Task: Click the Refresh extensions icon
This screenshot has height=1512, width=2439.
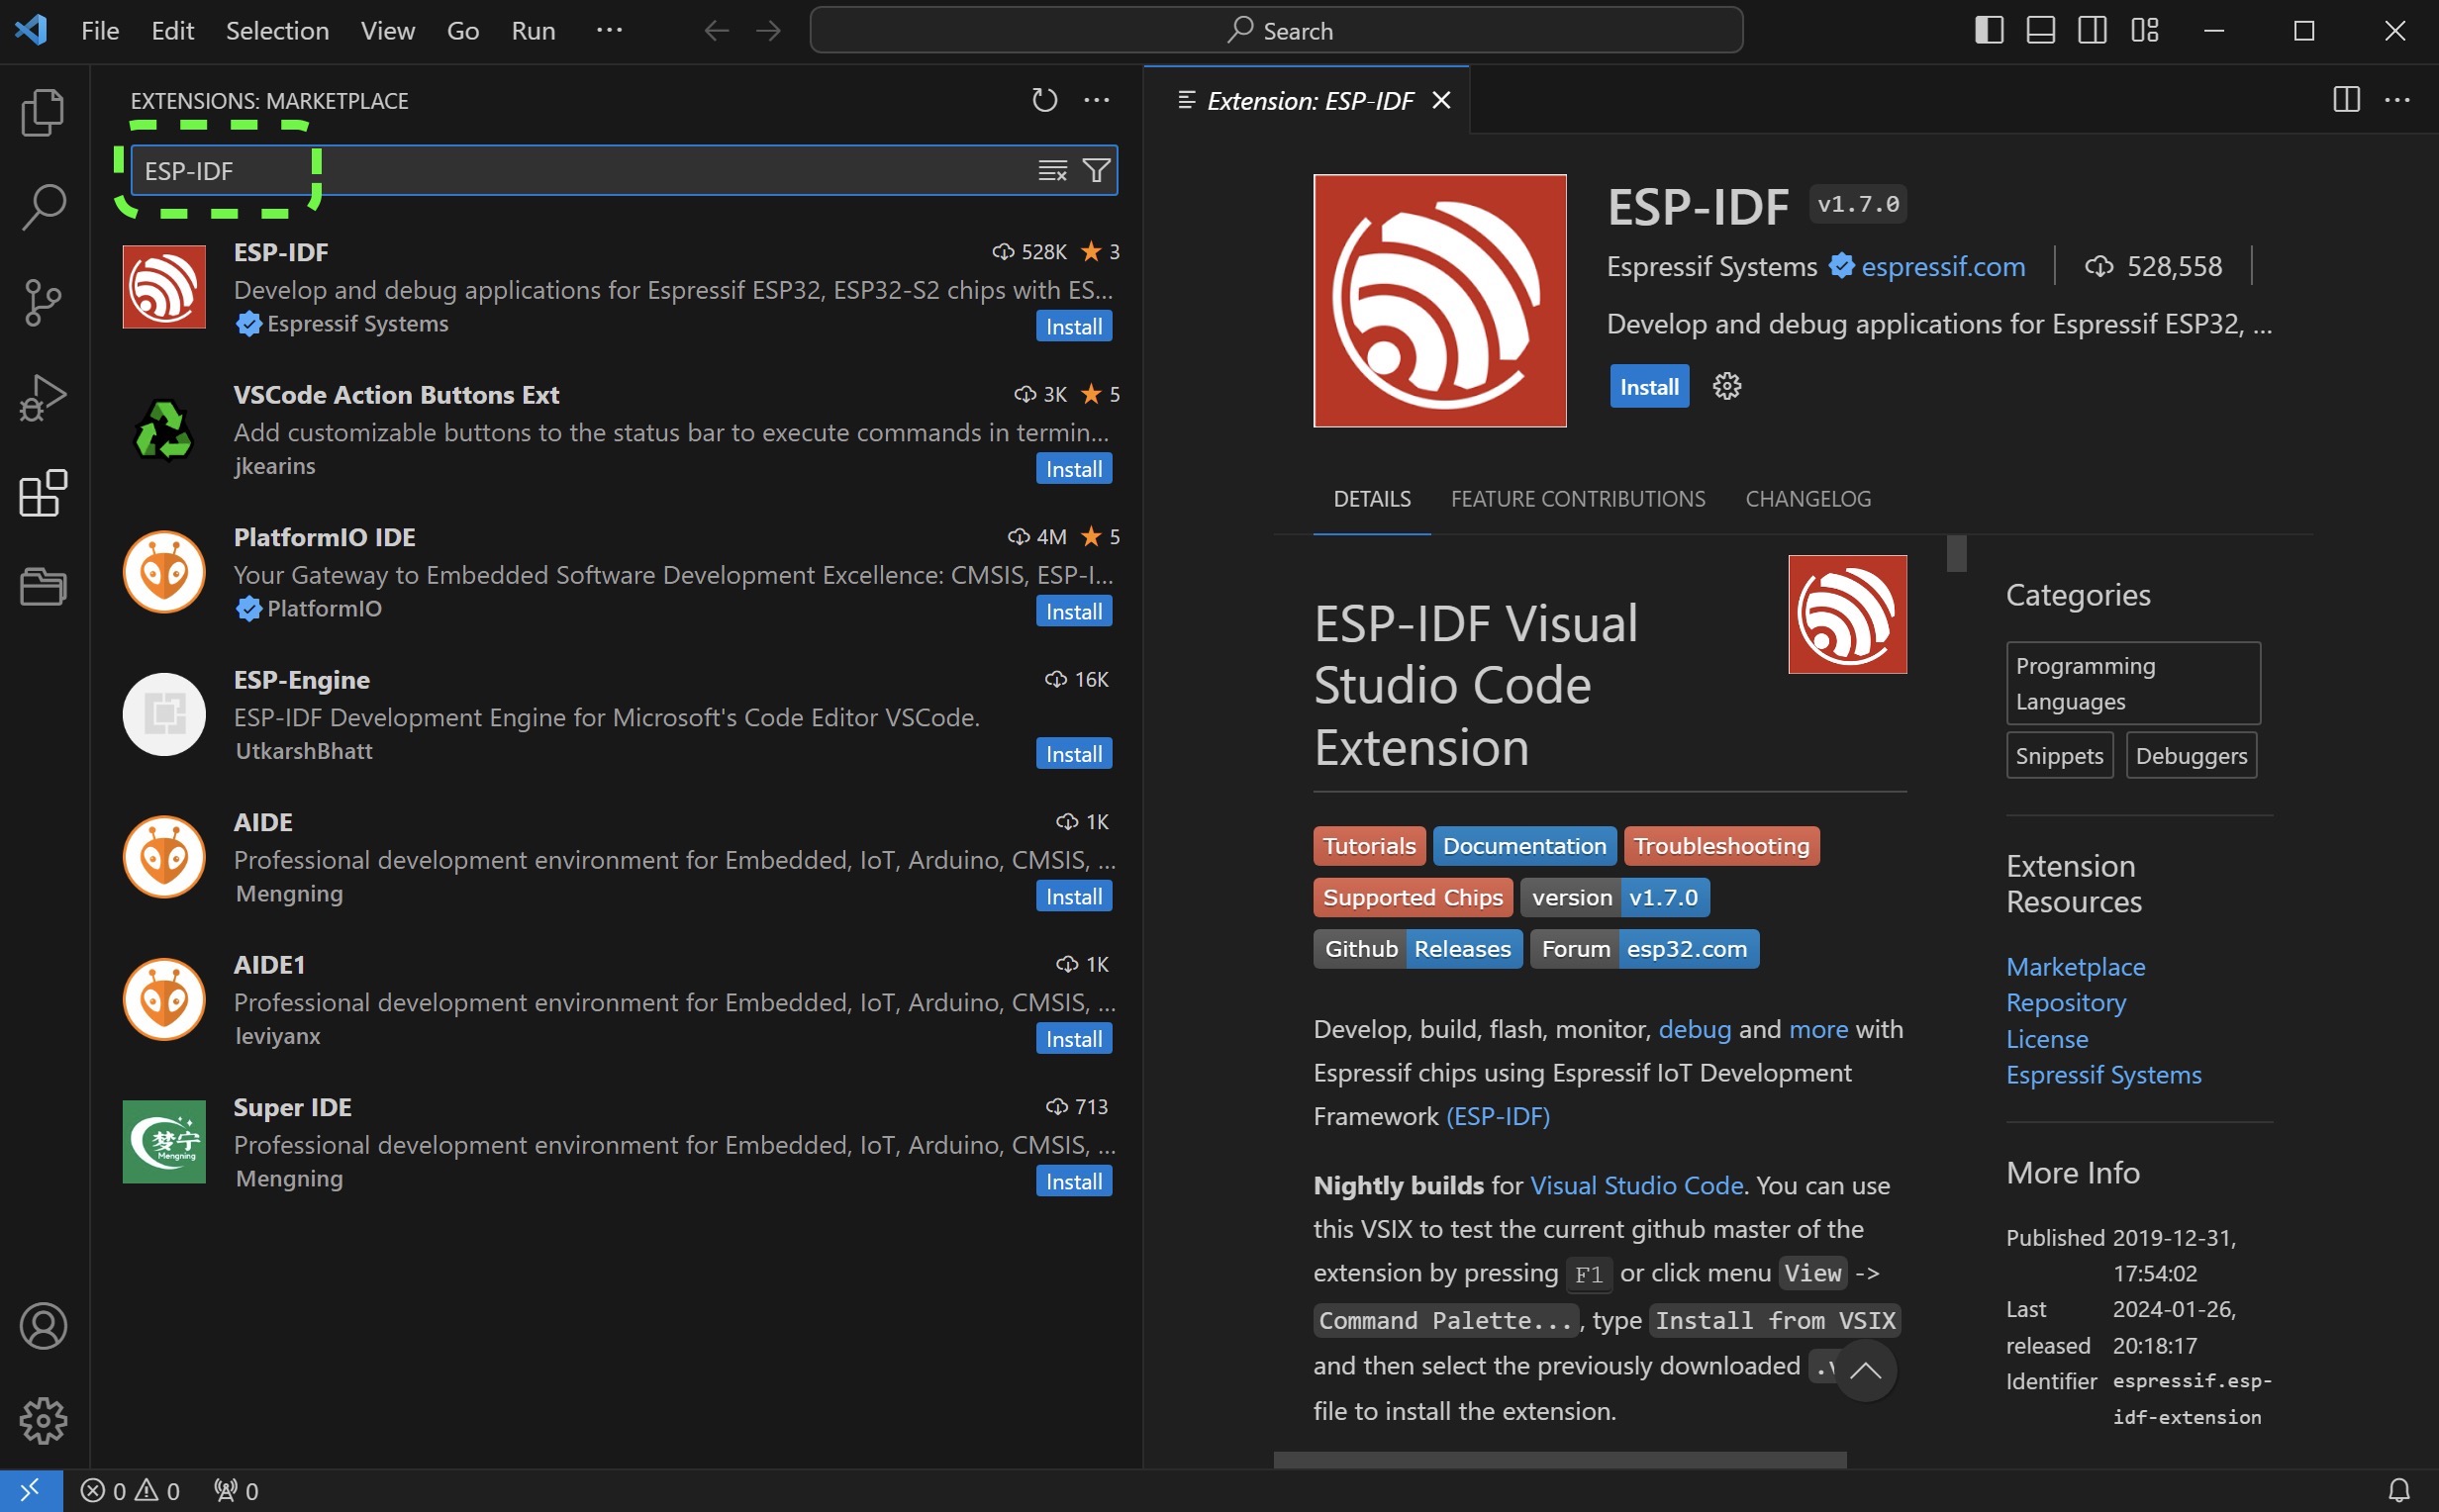Action: click(1044, 100)
